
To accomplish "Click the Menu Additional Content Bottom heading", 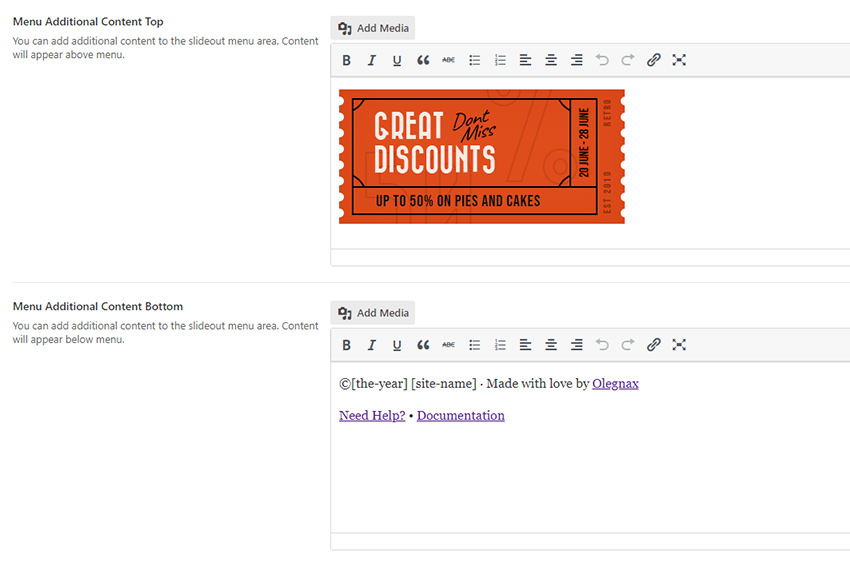I will [x=98, y=306].
